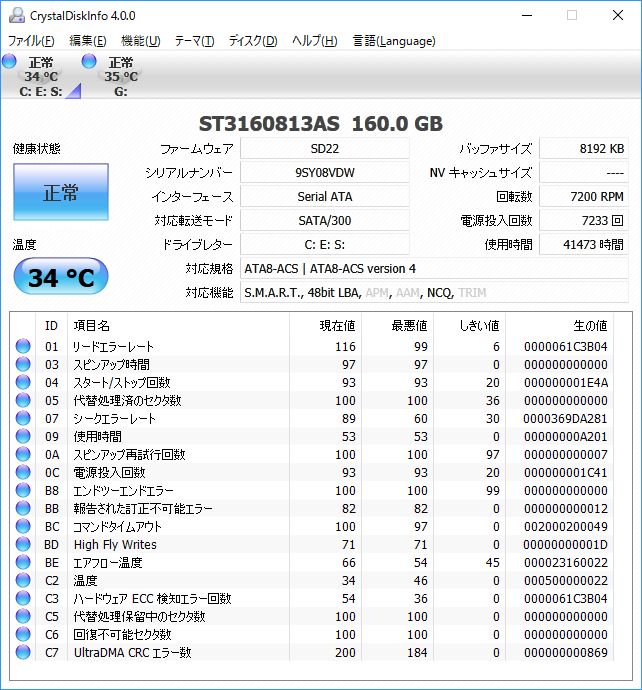This screenshot has height=690, width=642.
Task: Click the 正常 34 °C C: E: S: drive tab
Action: [41, 77]
